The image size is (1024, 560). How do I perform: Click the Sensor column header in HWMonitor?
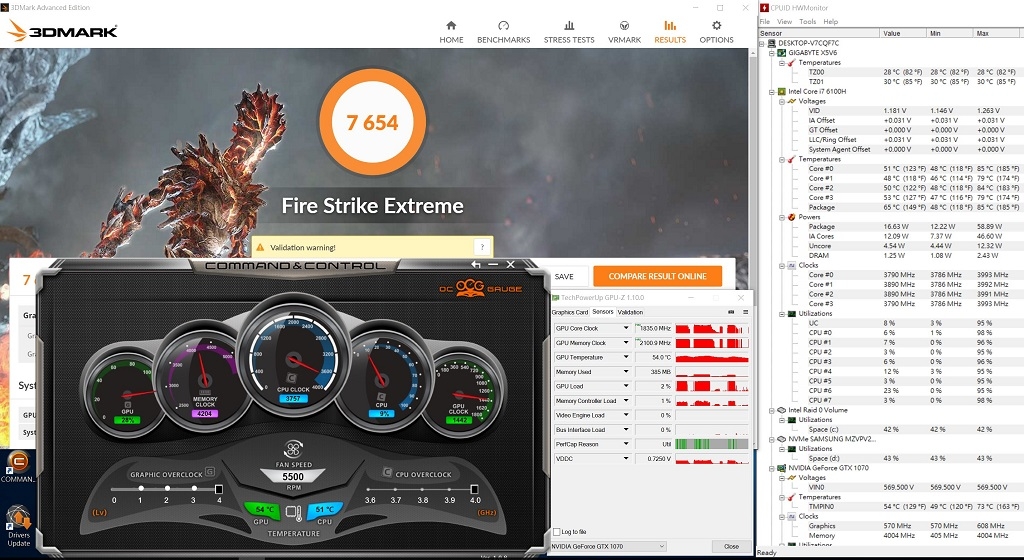coord(819,33)
